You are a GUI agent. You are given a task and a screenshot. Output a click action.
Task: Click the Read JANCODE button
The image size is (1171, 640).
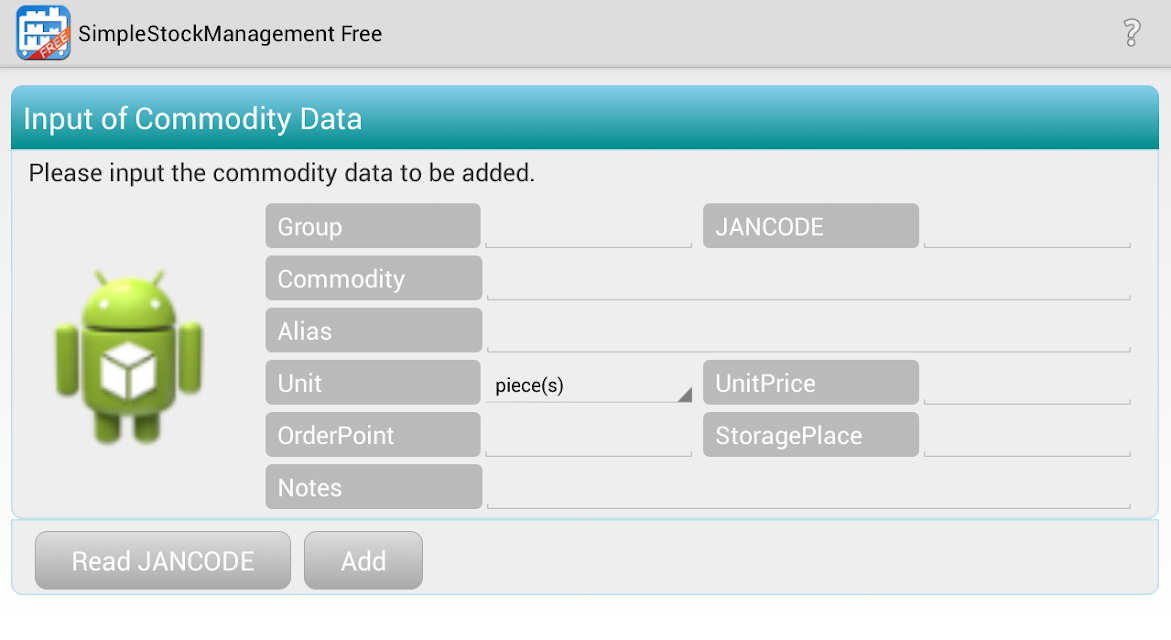point(163,561)
